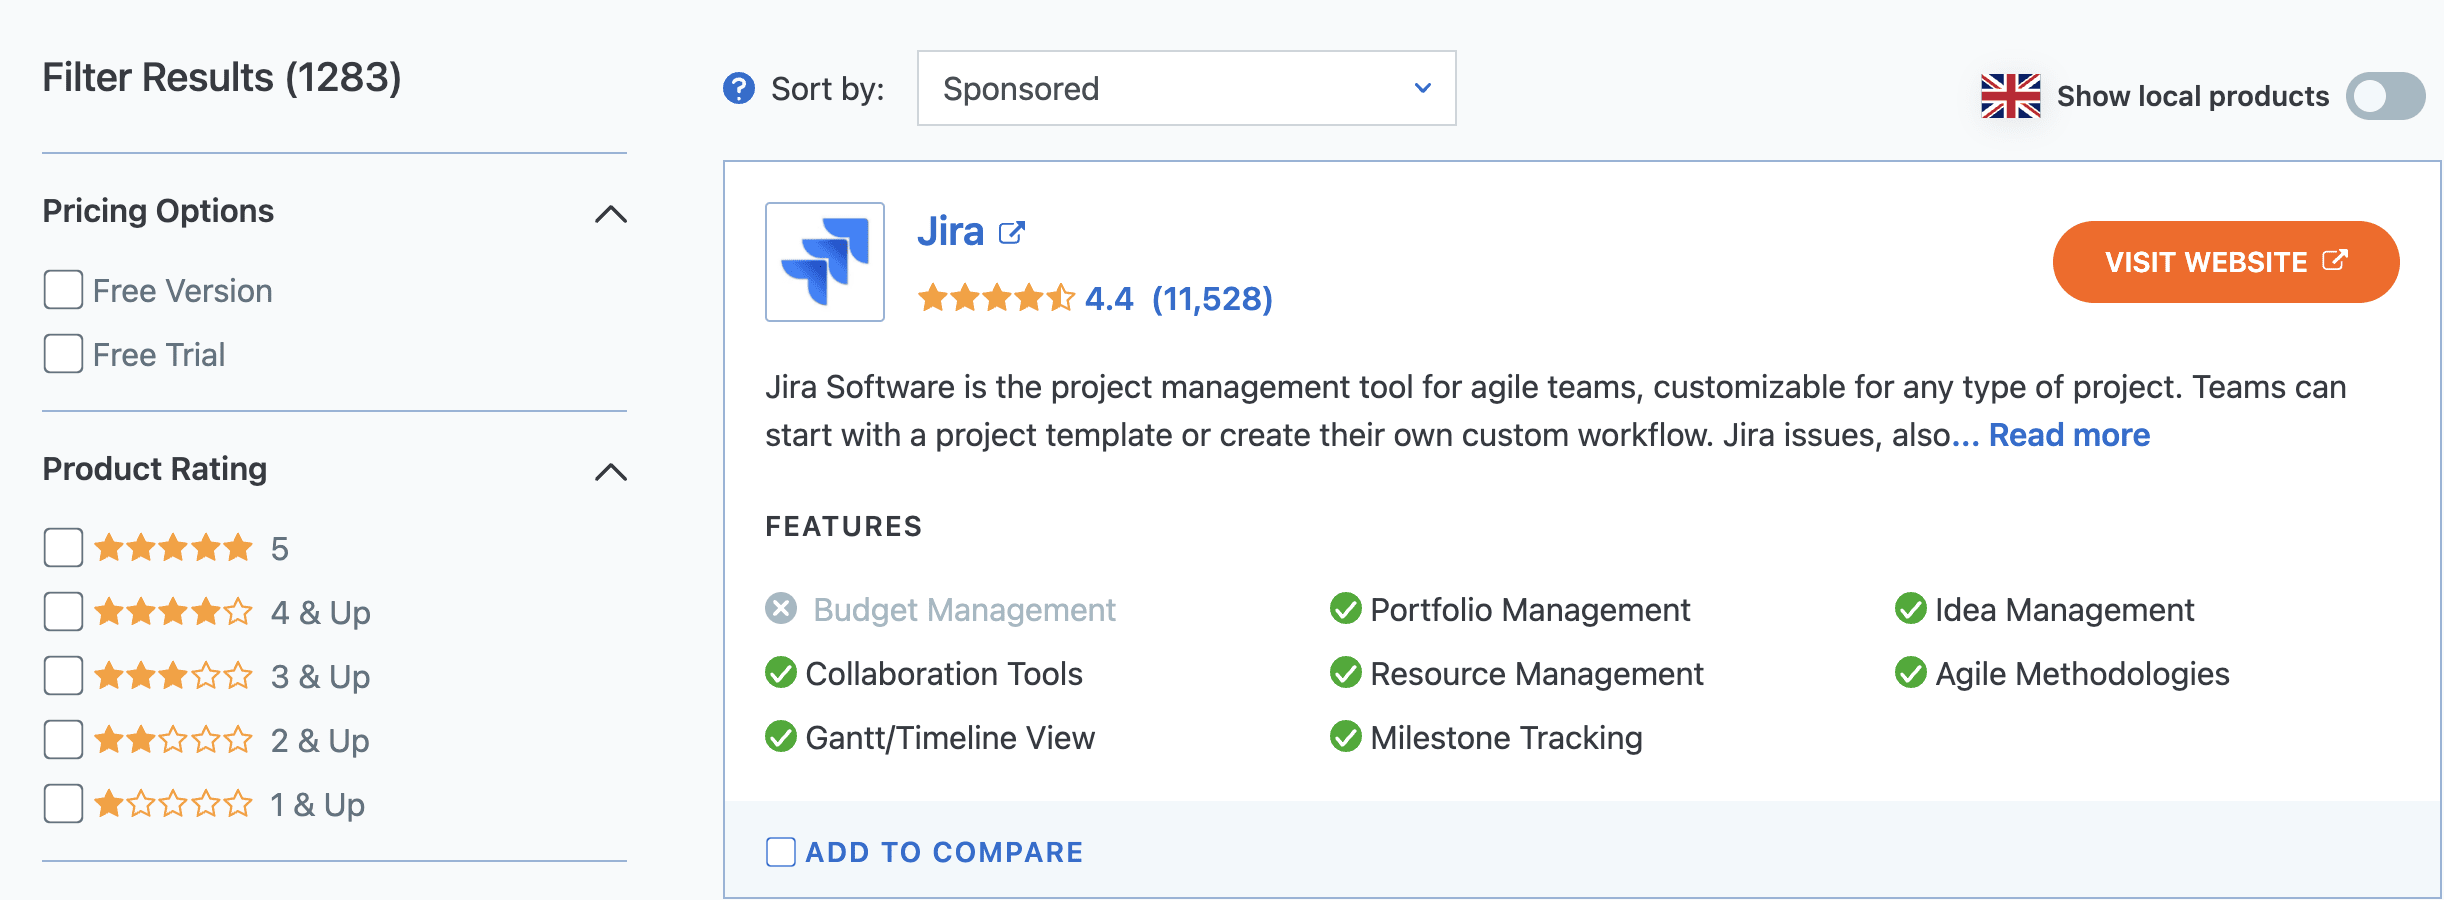Select the 4 & Up rating checkbox
2444x900 pixels.
point(63,612)
